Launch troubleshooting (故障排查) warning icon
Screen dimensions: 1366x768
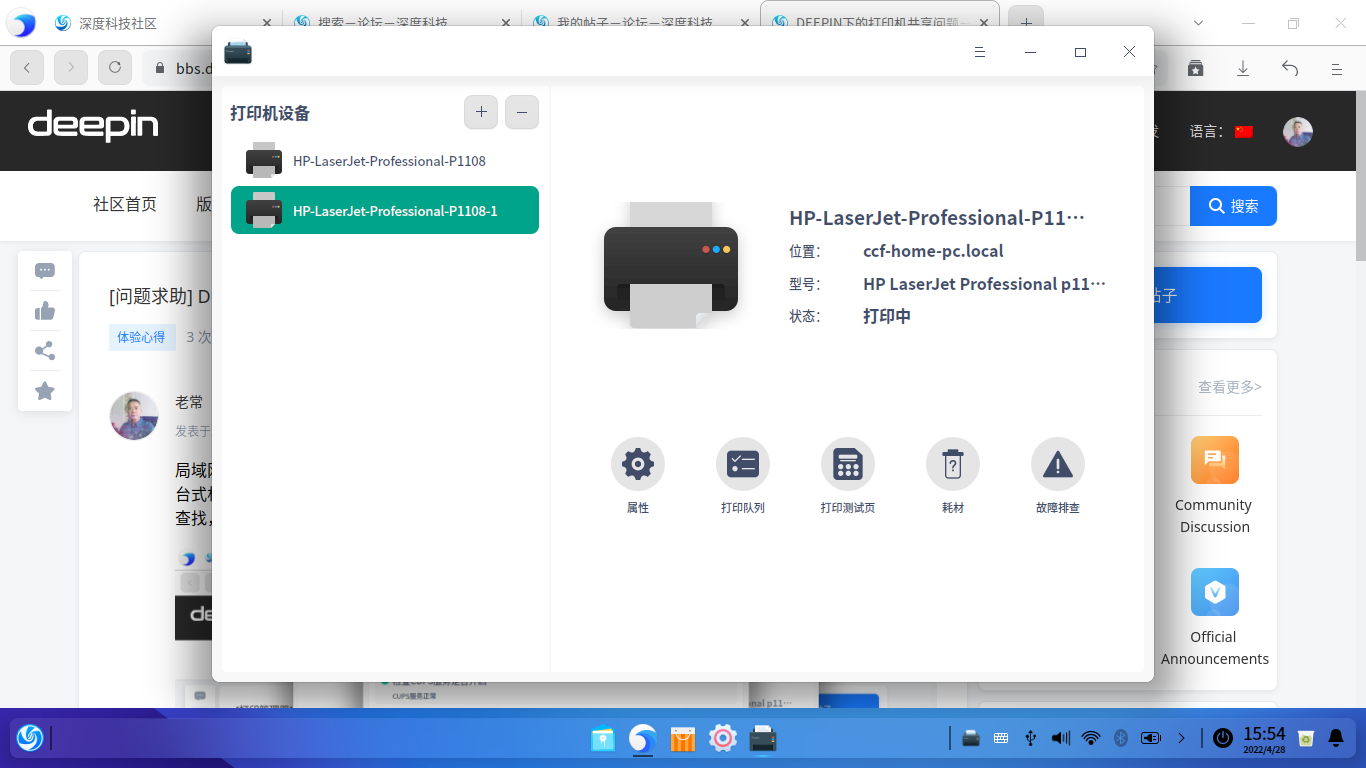[x=1058, y=464]
